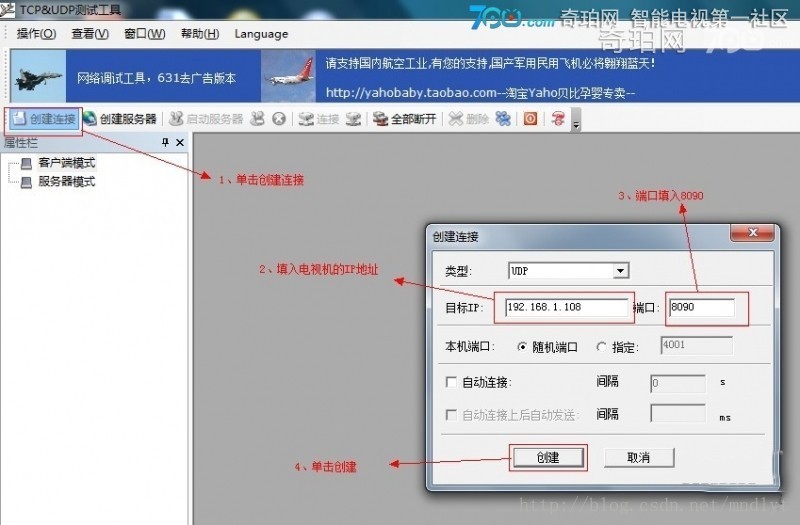Click the yahobaby.taobao.com banner link
The height and width of the screenshot is (525, 800).
pyautogui.click(x=480, y=93)
